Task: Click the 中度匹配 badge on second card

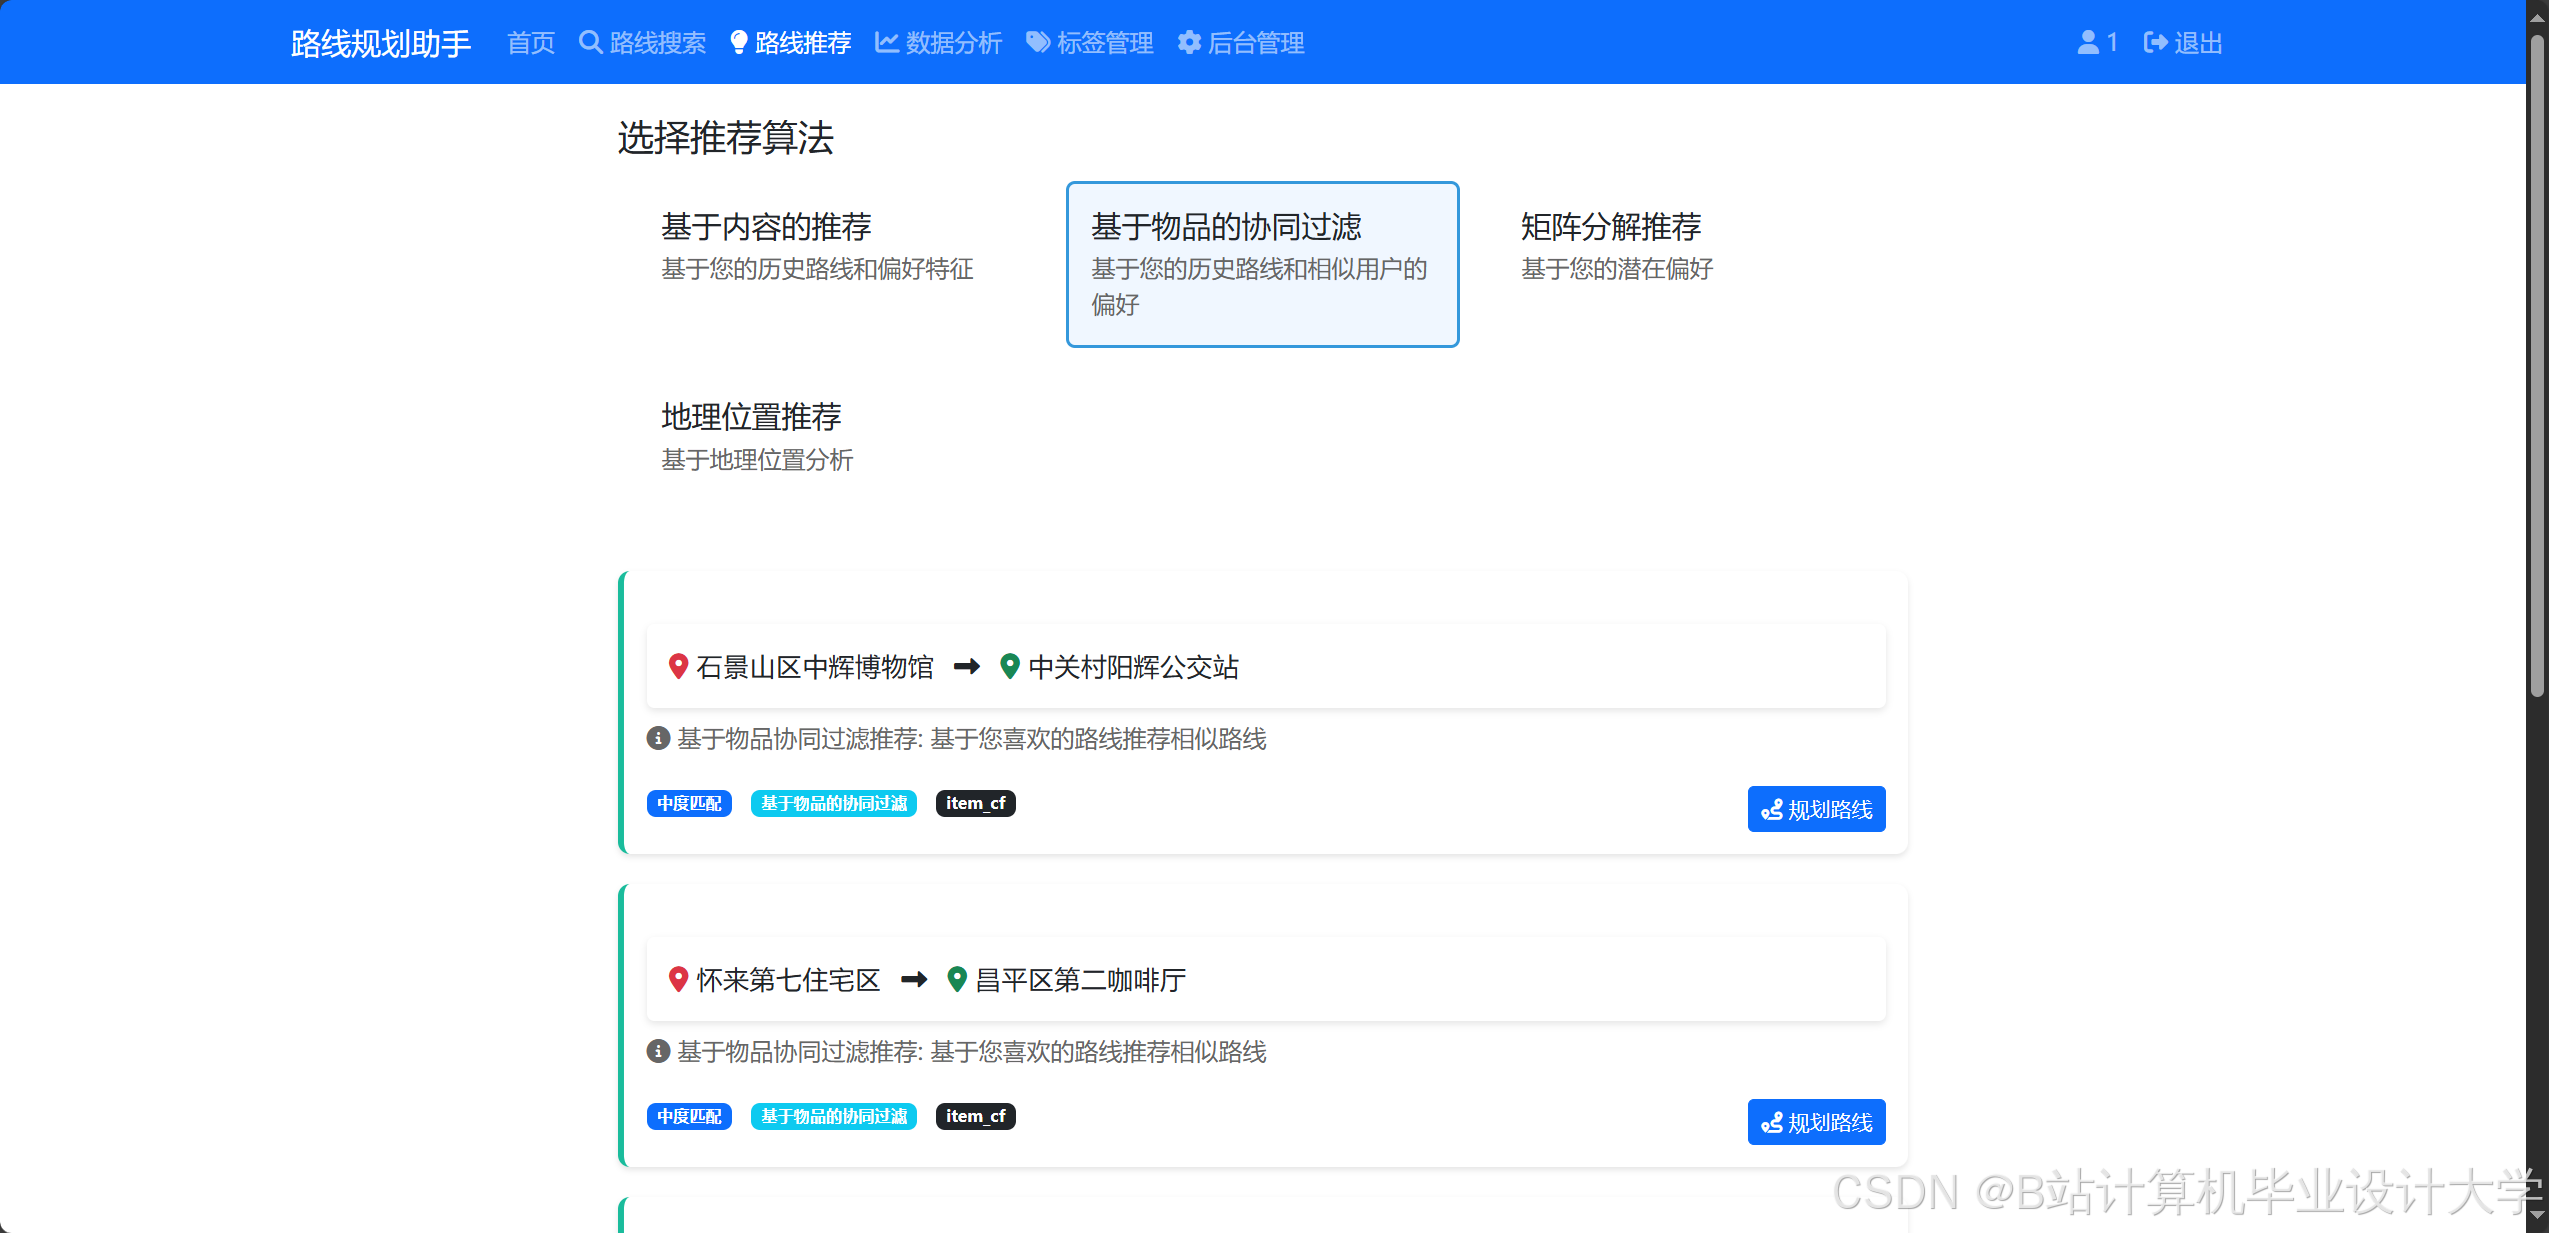Action: 689,1116
